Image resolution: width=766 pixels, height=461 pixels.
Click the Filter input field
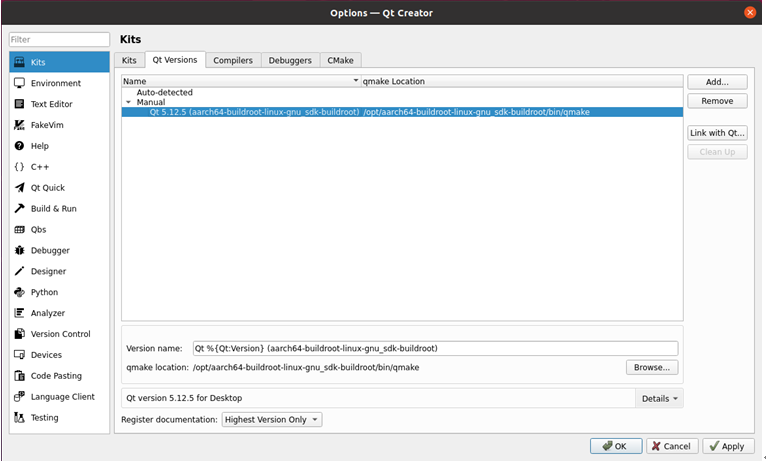click(59, 40)
